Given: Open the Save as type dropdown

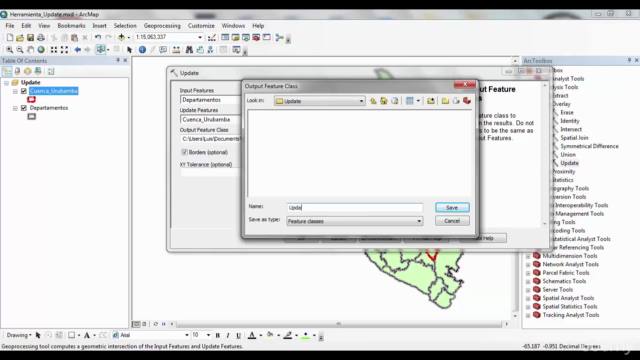Looking at the screenshot, I should click(419, 221).
